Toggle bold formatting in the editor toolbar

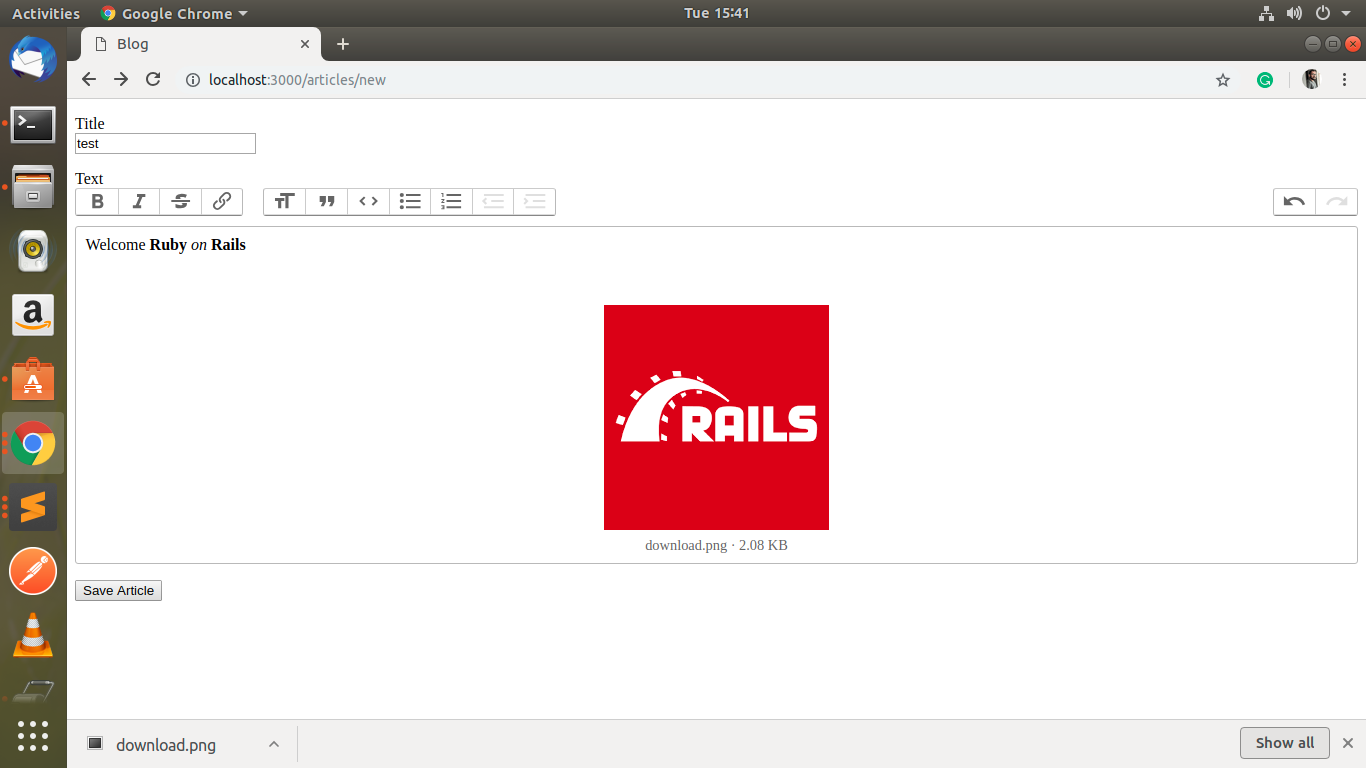coord(97,202)
